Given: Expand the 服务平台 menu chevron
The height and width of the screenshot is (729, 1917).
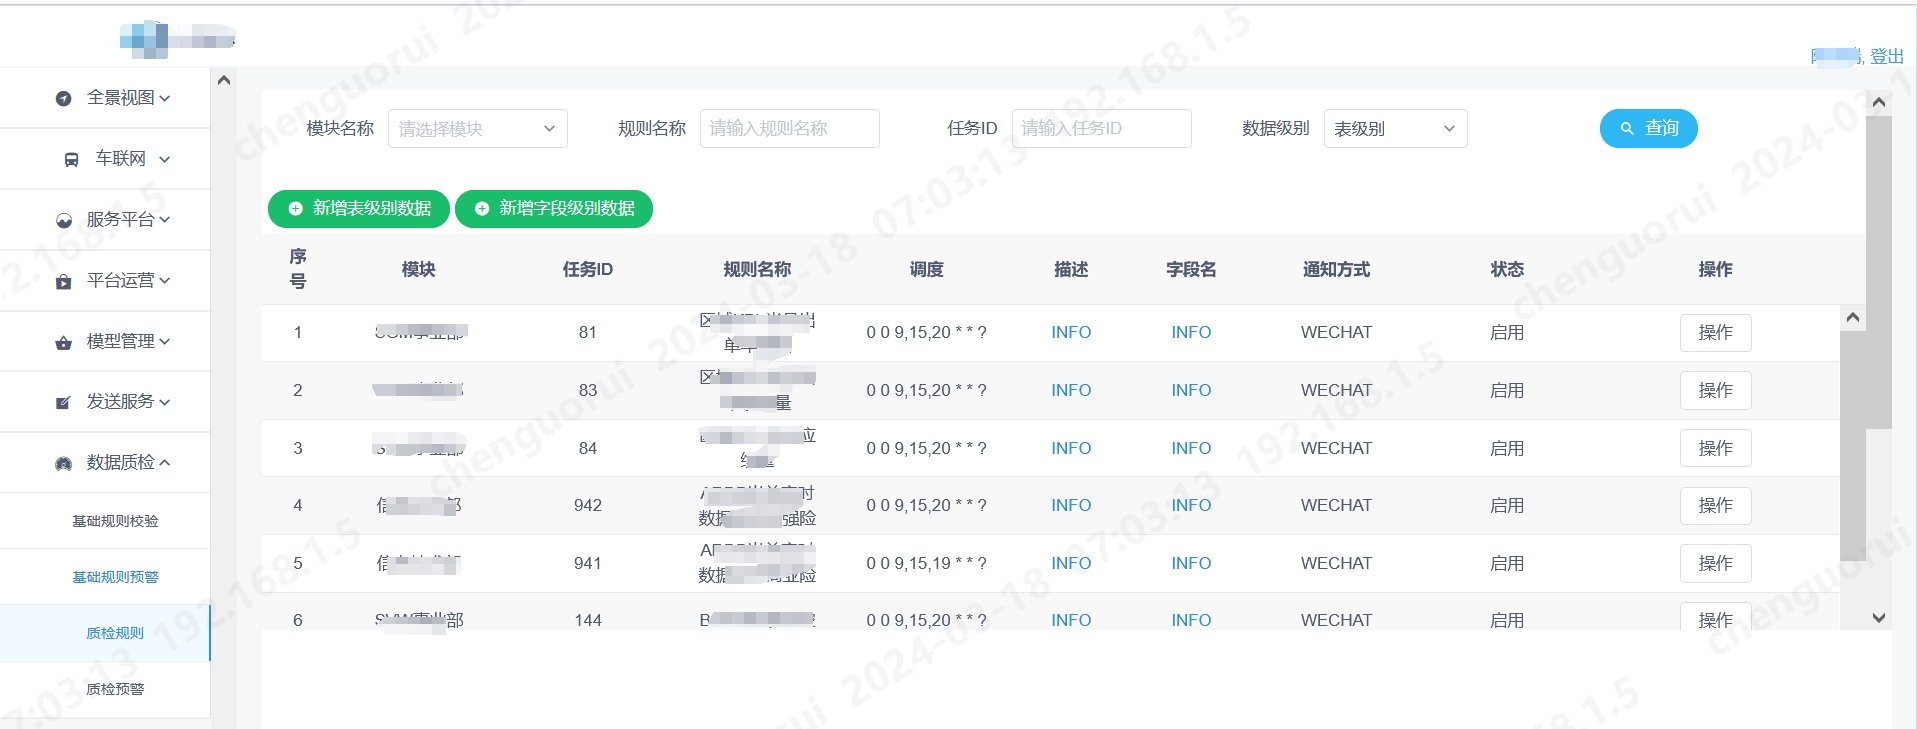Looking at the screenshot, I should (x=165, y=220).
